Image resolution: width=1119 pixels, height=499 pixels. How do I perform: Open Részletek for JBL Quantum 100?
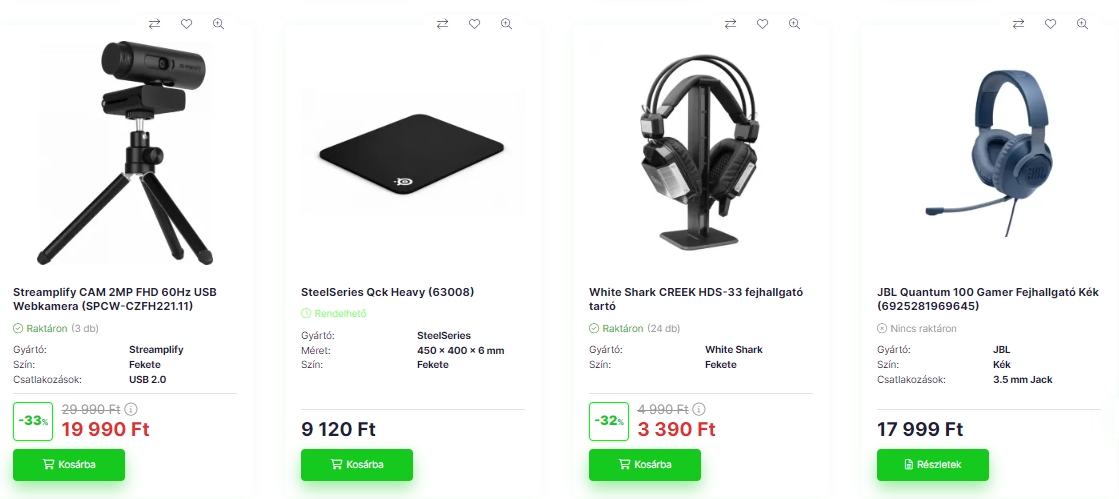[933, 465]
